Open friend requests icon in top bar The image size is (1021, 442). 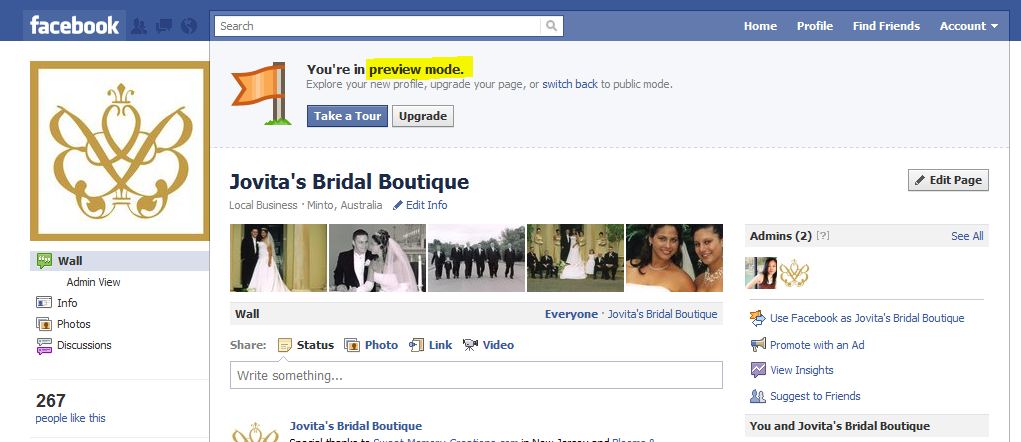[x=139, y=26]
